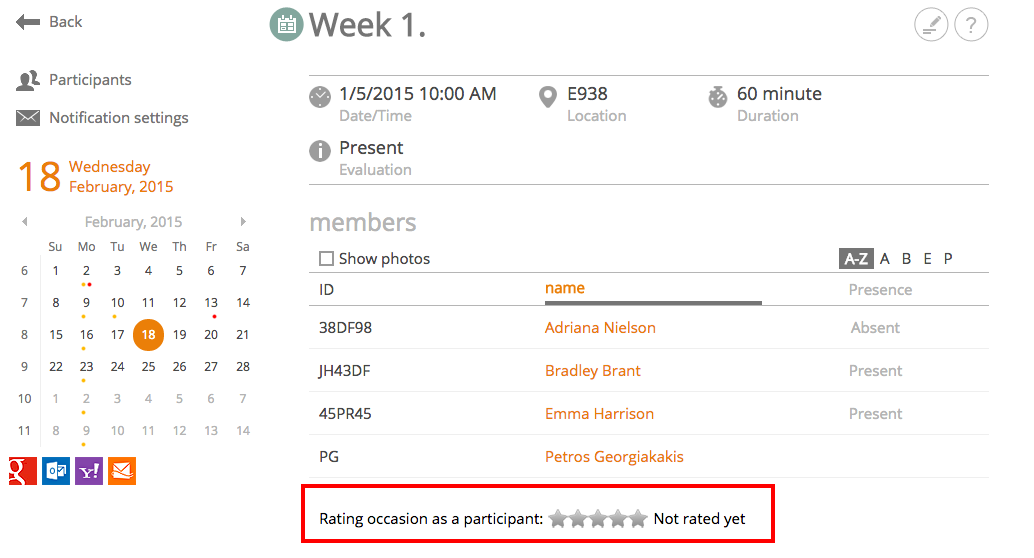Click the Outlook calendar export icon
This screenshot has width=1034, height=558.
(56, 471)
